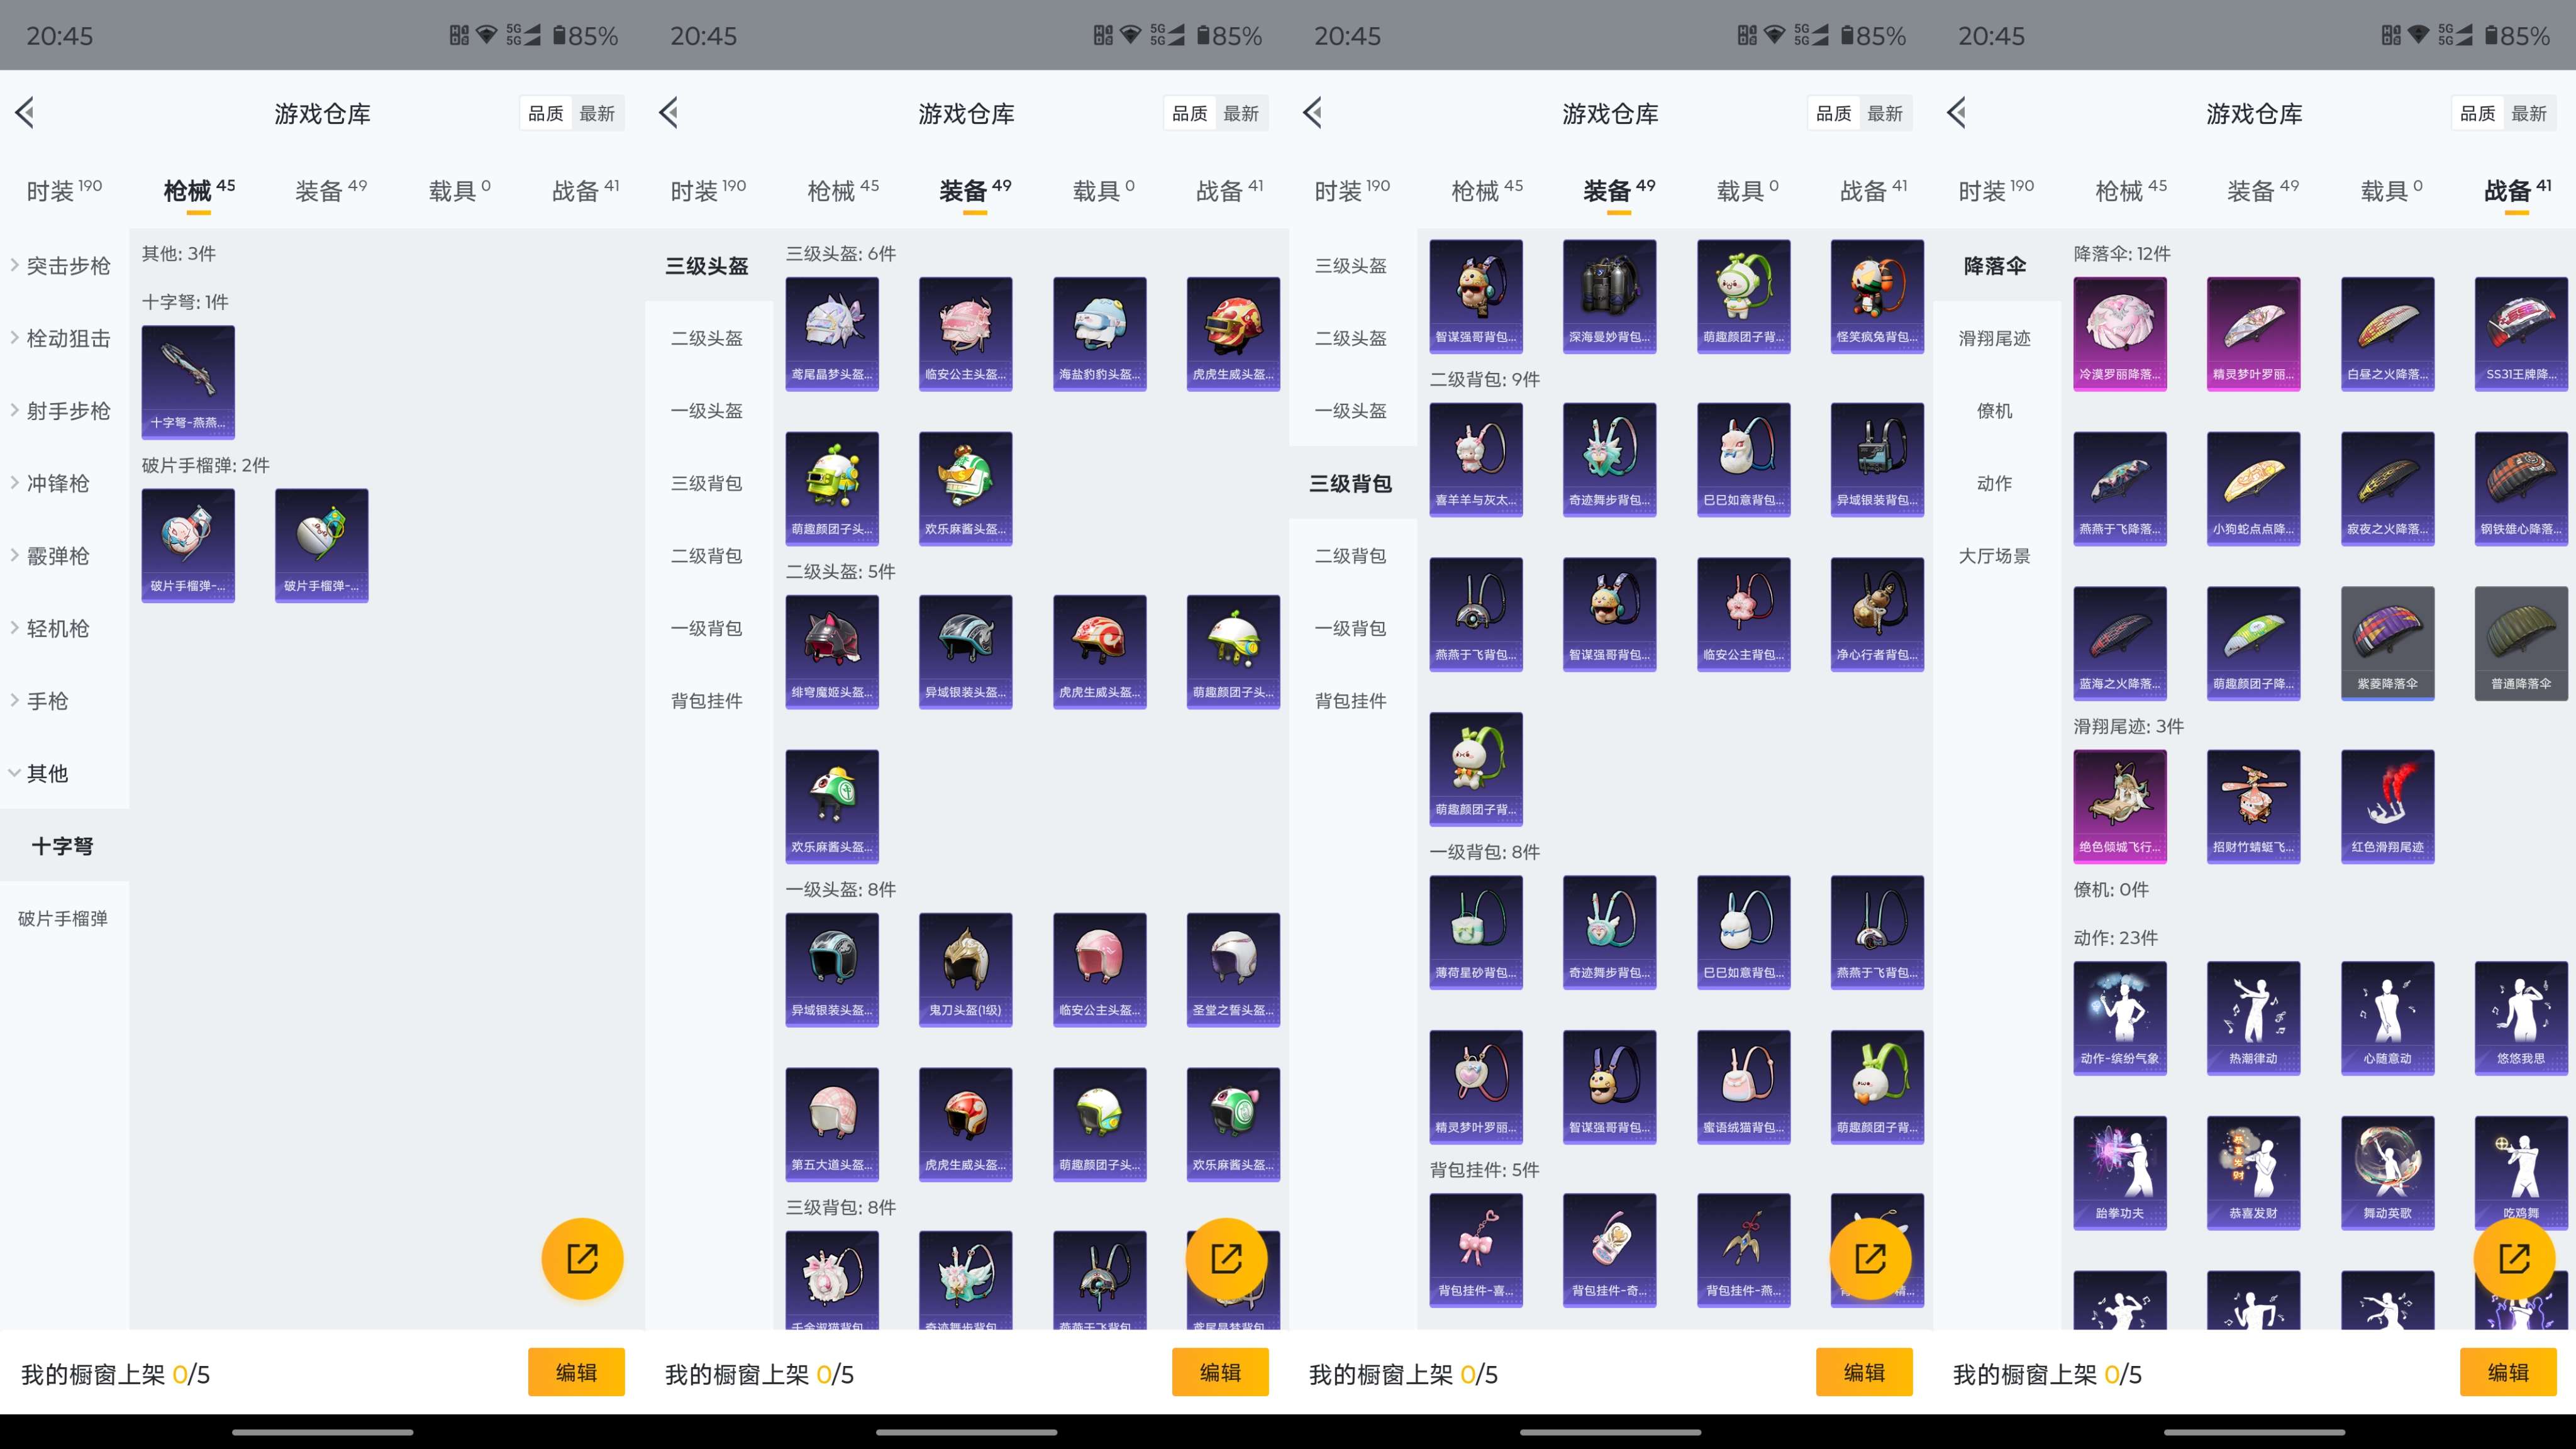Open the 时装 tab on the 枪械 screen
The image size is (2576, 1449).
tap(64, 190)
